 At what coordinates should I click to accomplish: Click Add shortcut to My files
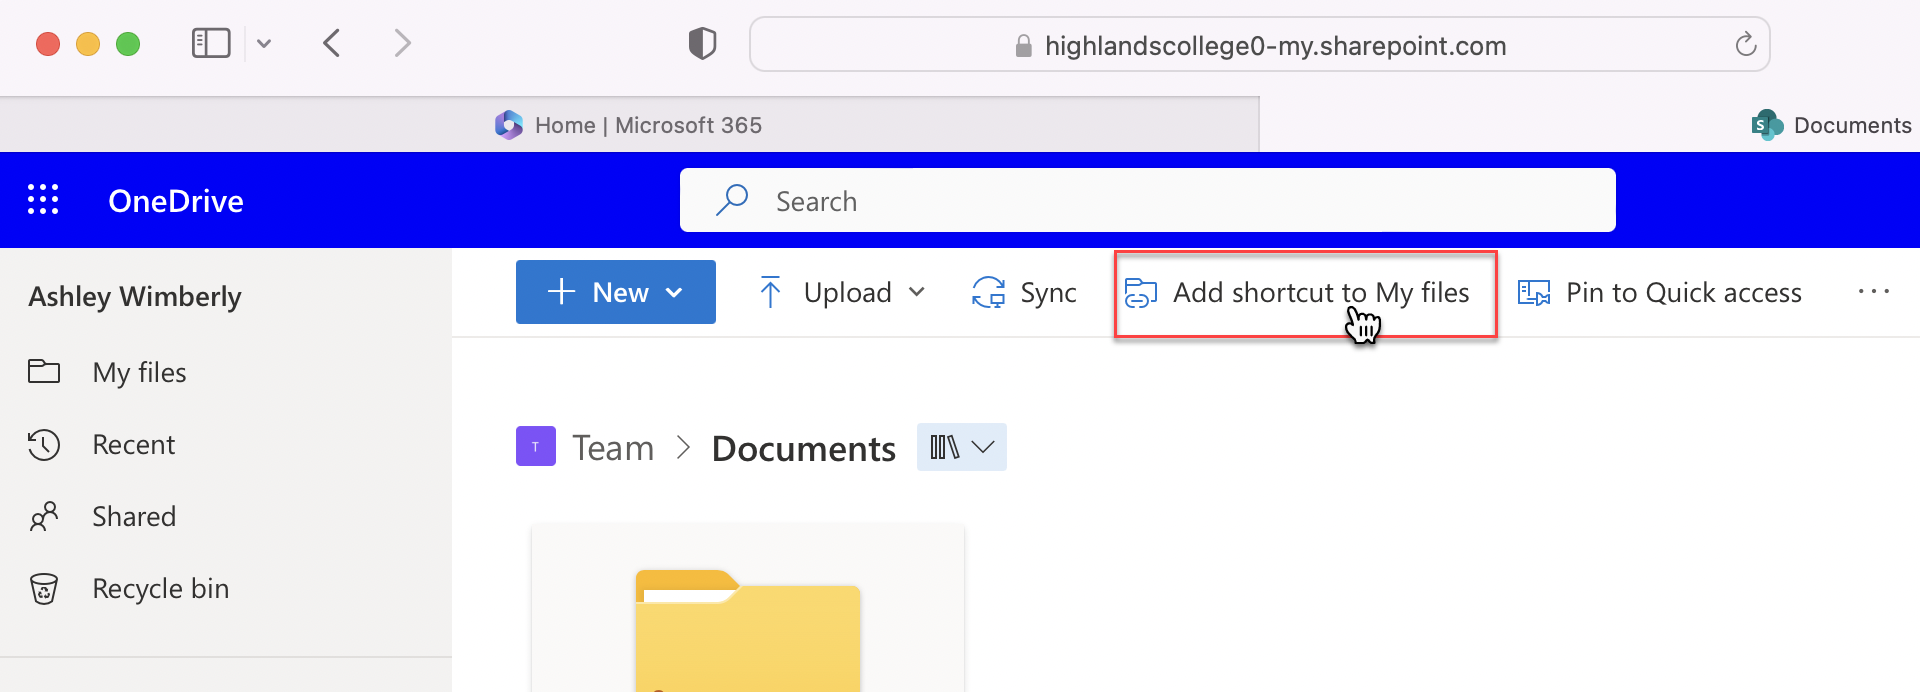click(x=1298, y=293)
